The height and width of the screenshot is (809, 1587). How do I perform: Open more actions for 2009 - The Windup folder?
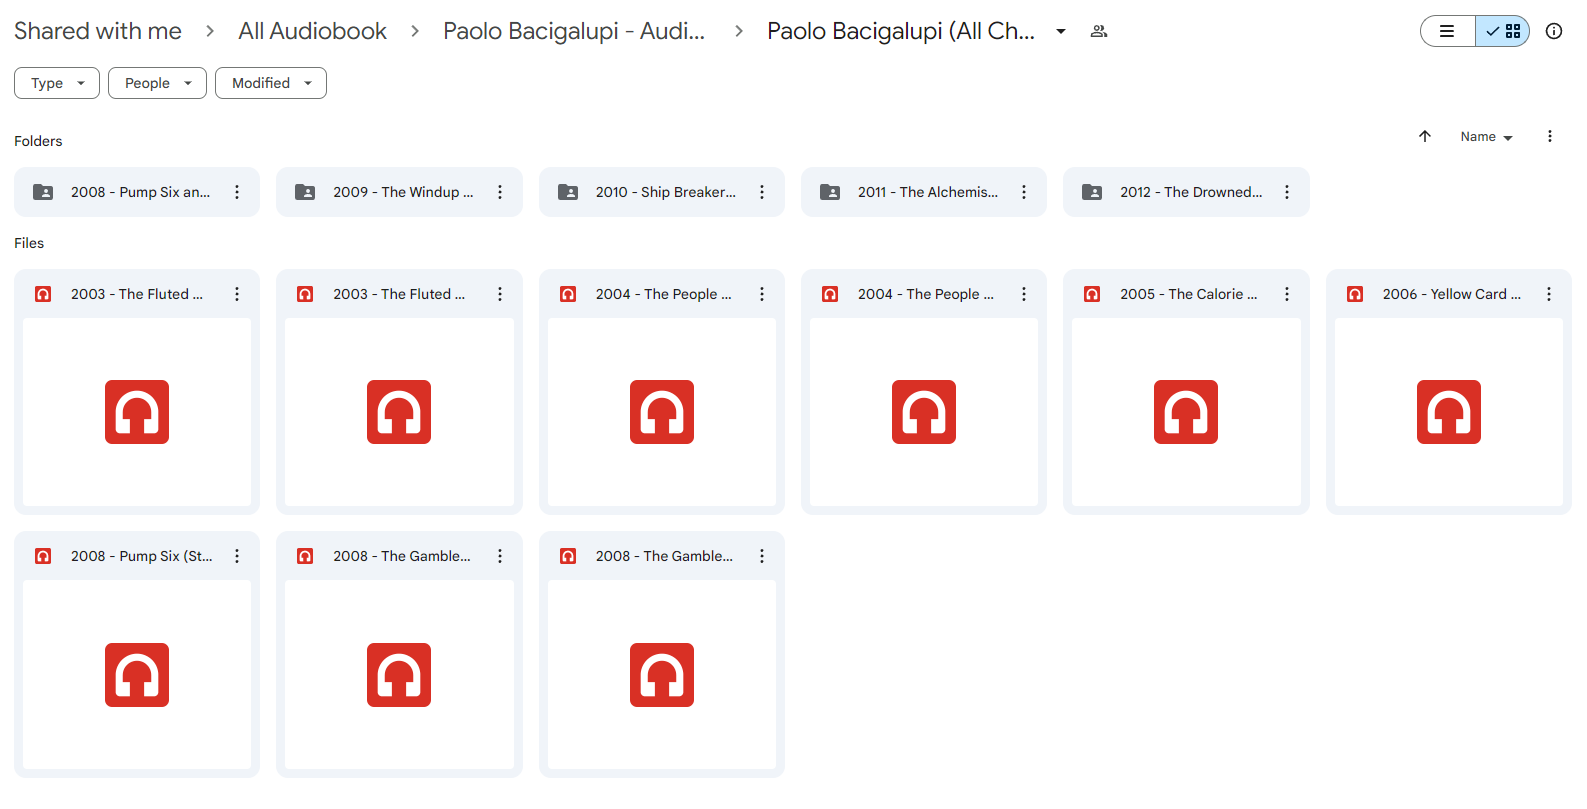pos(500,192)
